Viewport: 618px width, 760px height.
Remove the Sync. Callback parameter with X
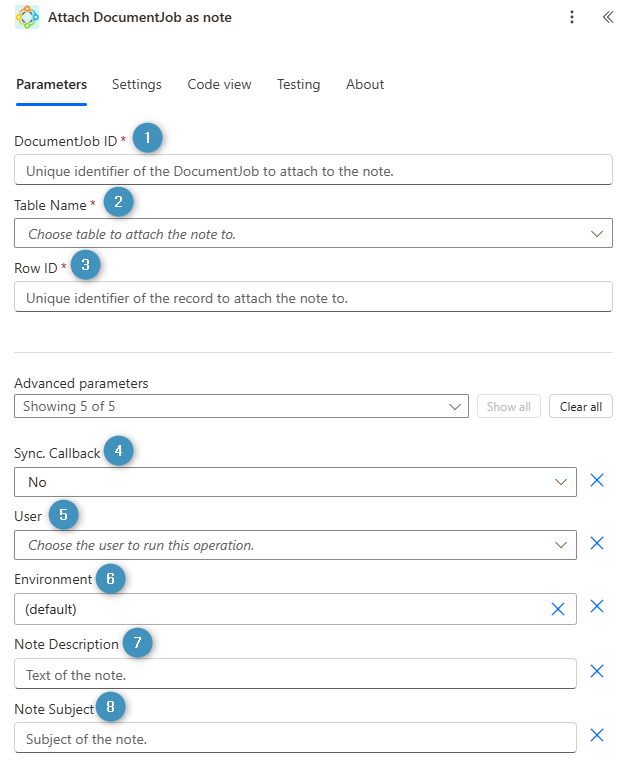click(597, 481)
